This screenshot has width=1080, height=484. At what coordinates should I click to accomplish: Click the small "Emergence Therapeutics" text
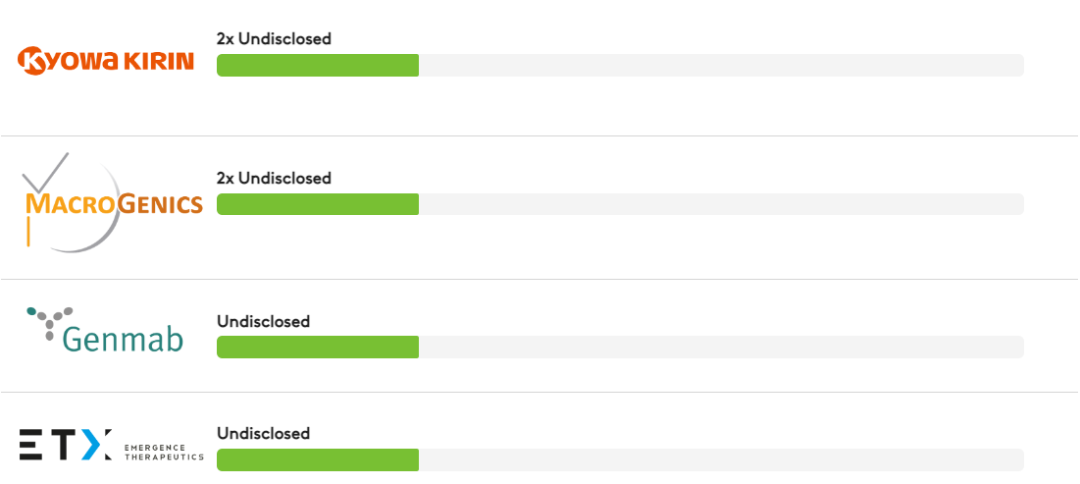[x=163, y=451]
